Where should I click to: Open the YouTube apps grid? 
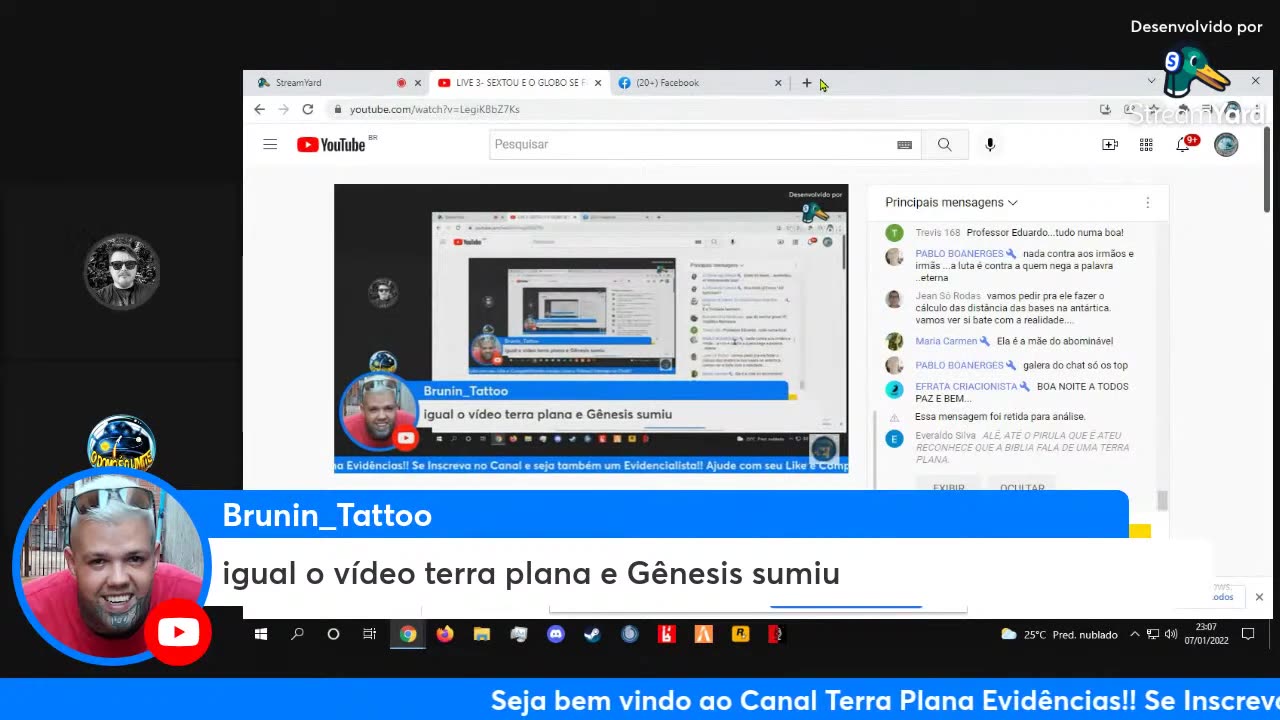pos(1146,145)
